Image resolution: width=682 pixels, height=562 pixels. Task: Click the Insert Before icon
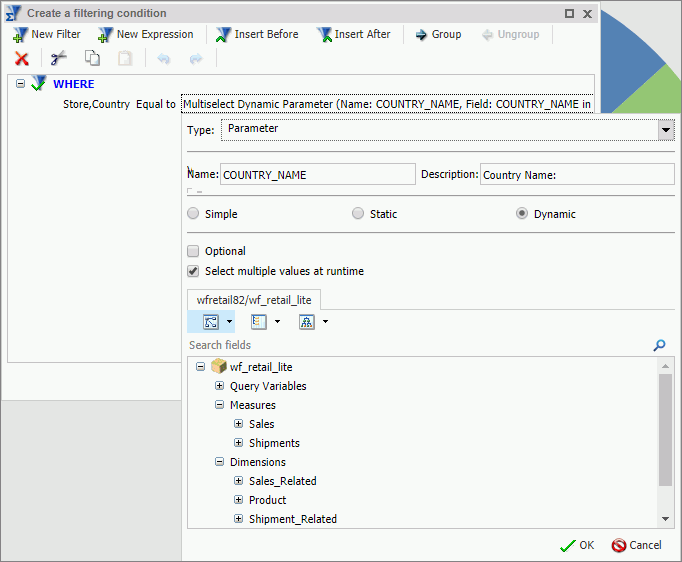point(223,34)
